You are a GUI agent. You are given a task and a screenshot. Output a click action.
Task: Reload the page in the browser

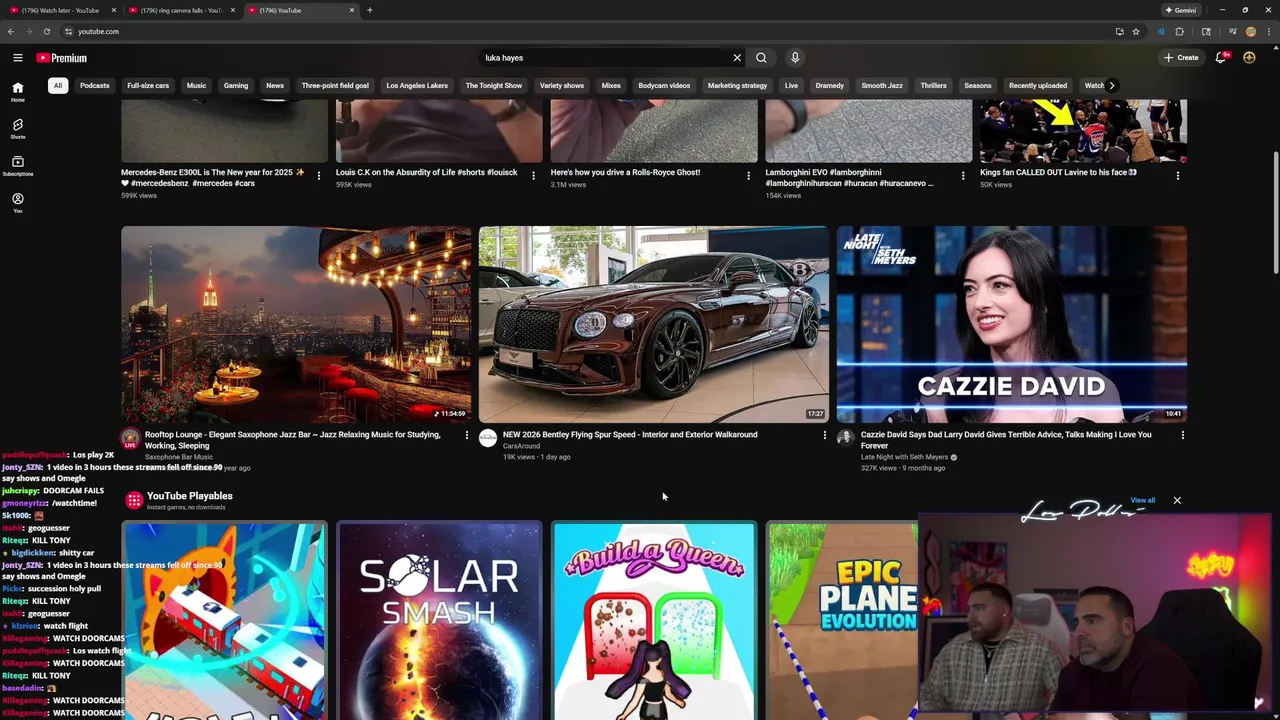[x=46, y=31]
